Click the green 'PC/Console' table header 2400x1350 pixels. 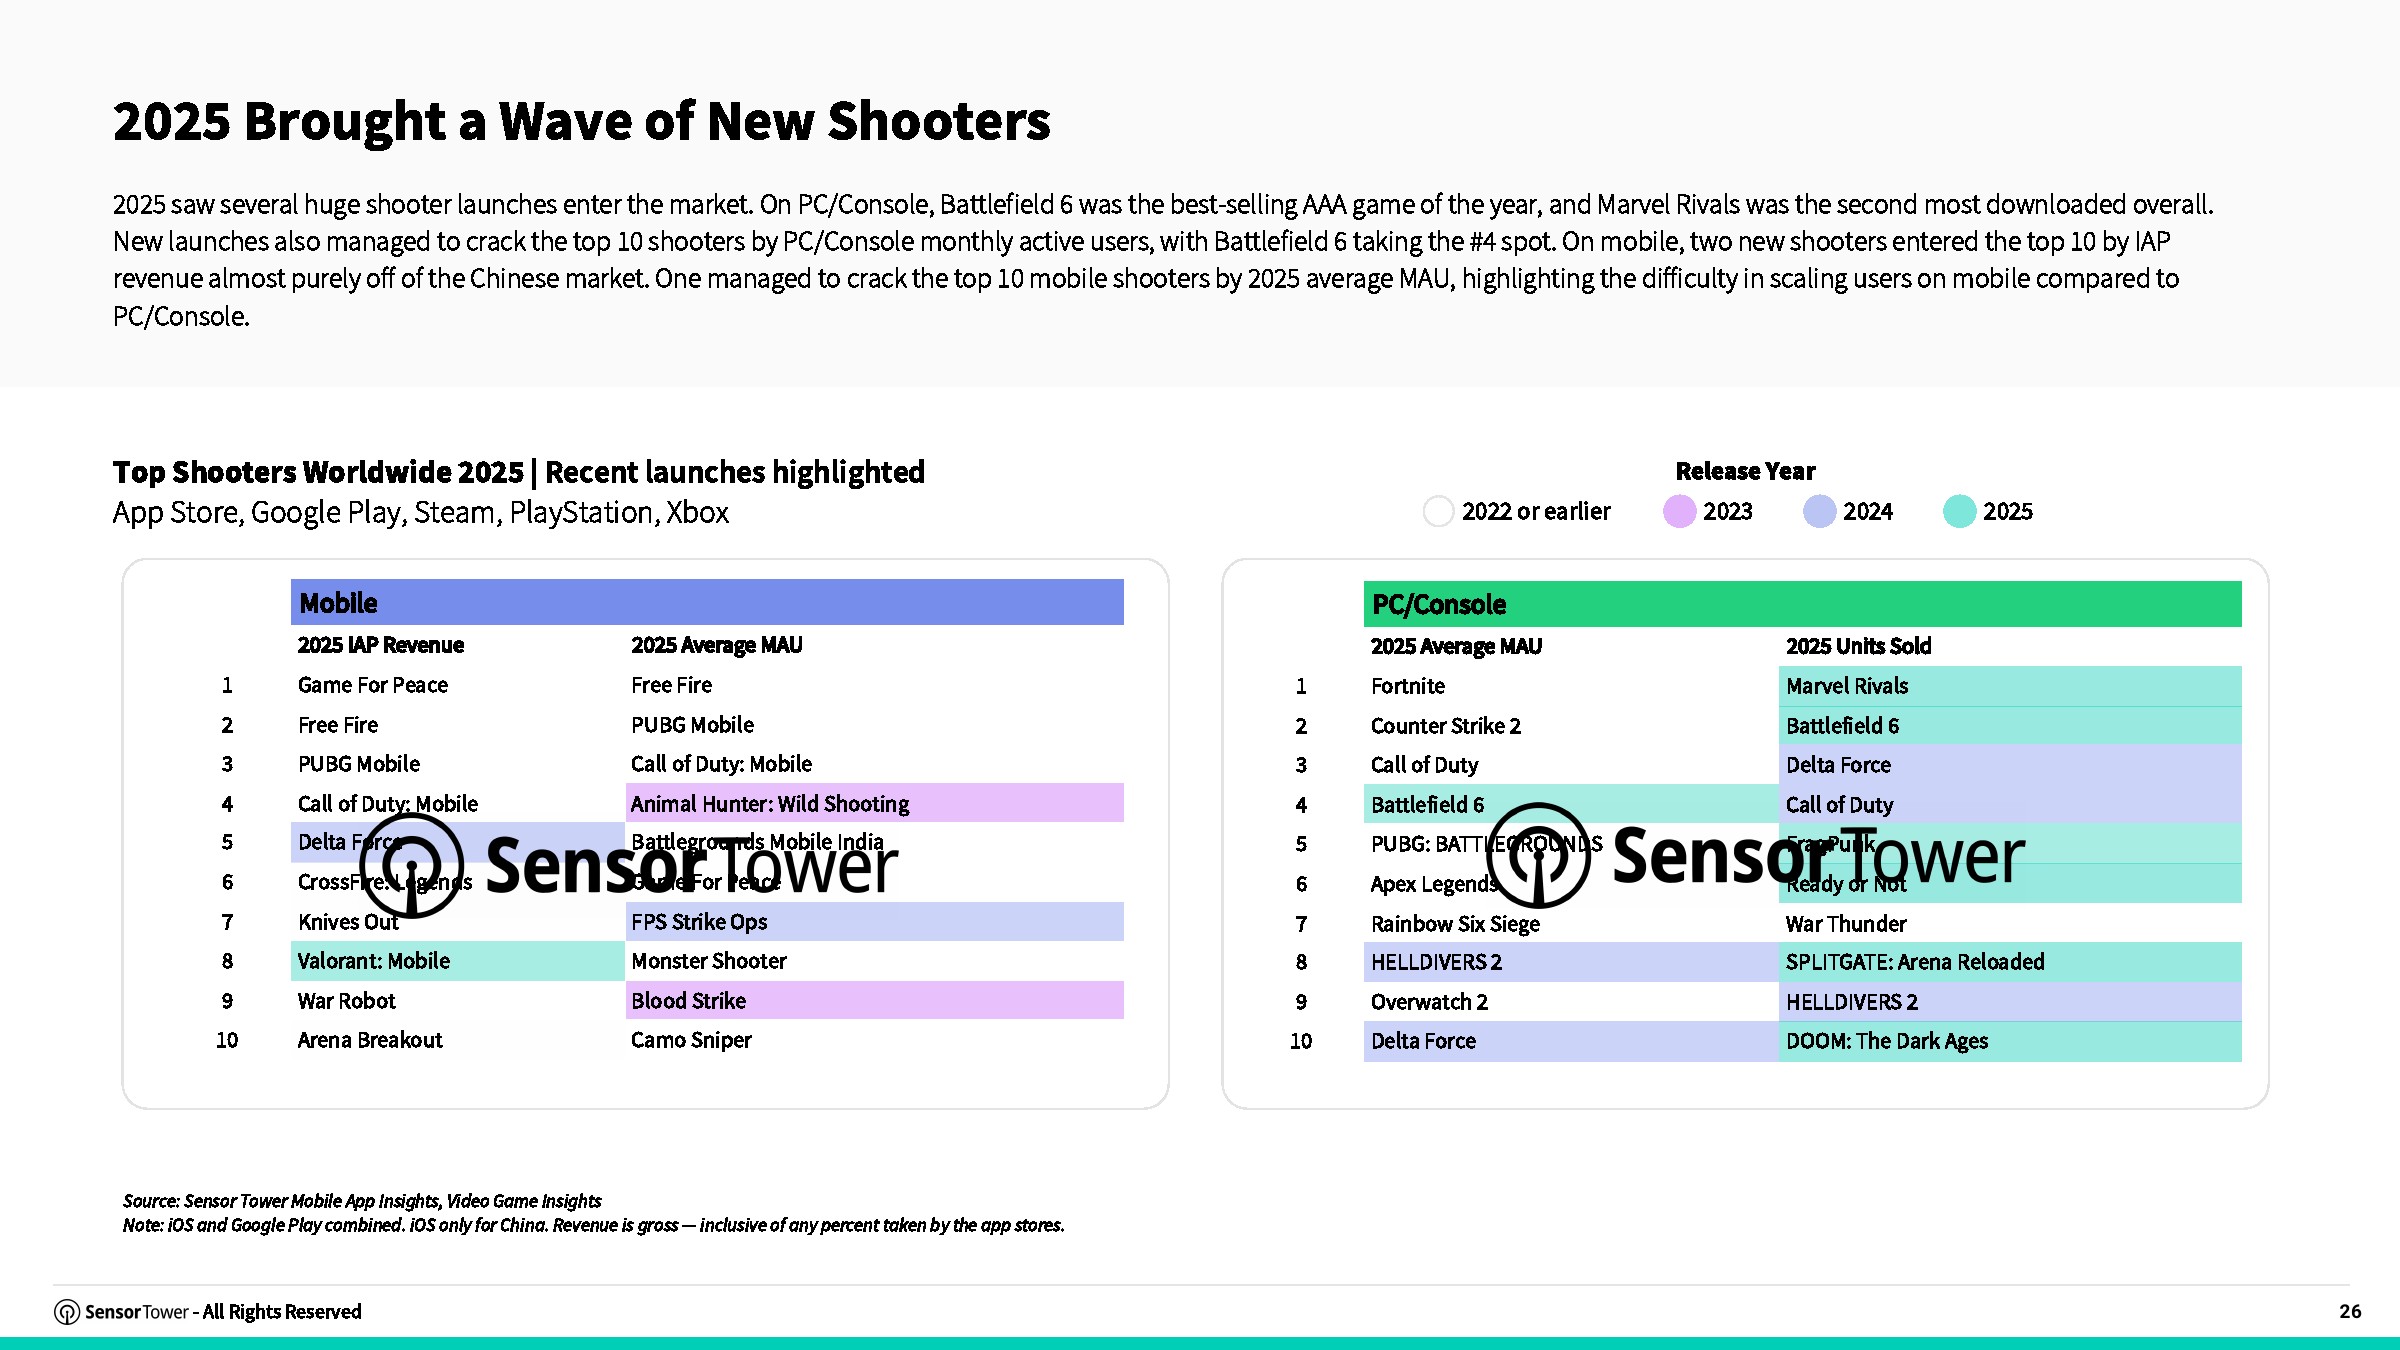click(x=1802, y=604)
